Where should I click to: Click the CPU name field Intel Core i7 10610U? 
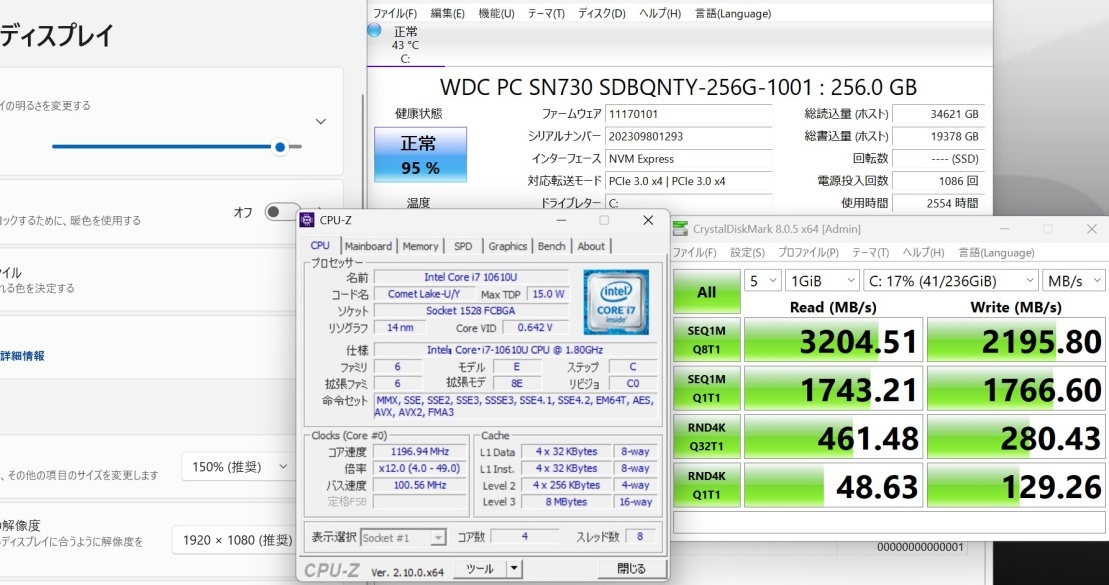(x=471, y=277)
